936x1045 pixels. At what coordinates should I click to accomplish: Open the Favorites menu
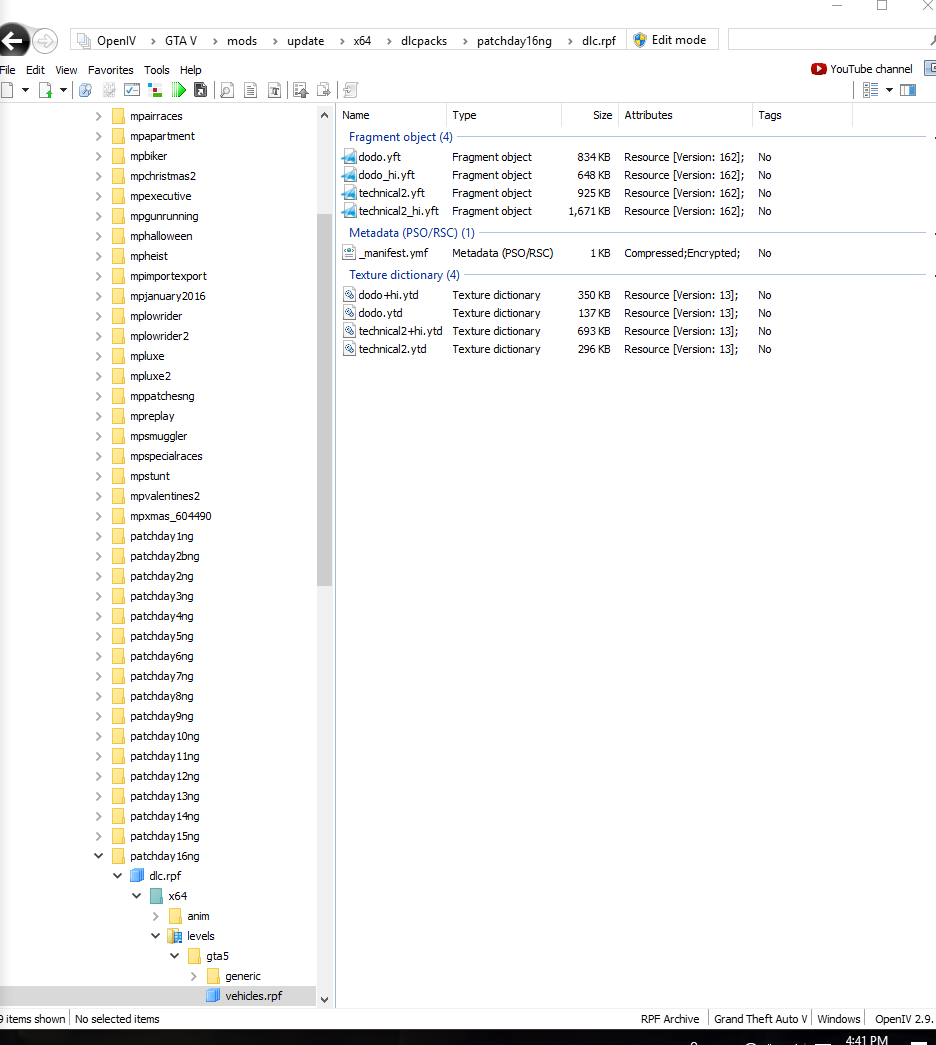tap(111, 70)
